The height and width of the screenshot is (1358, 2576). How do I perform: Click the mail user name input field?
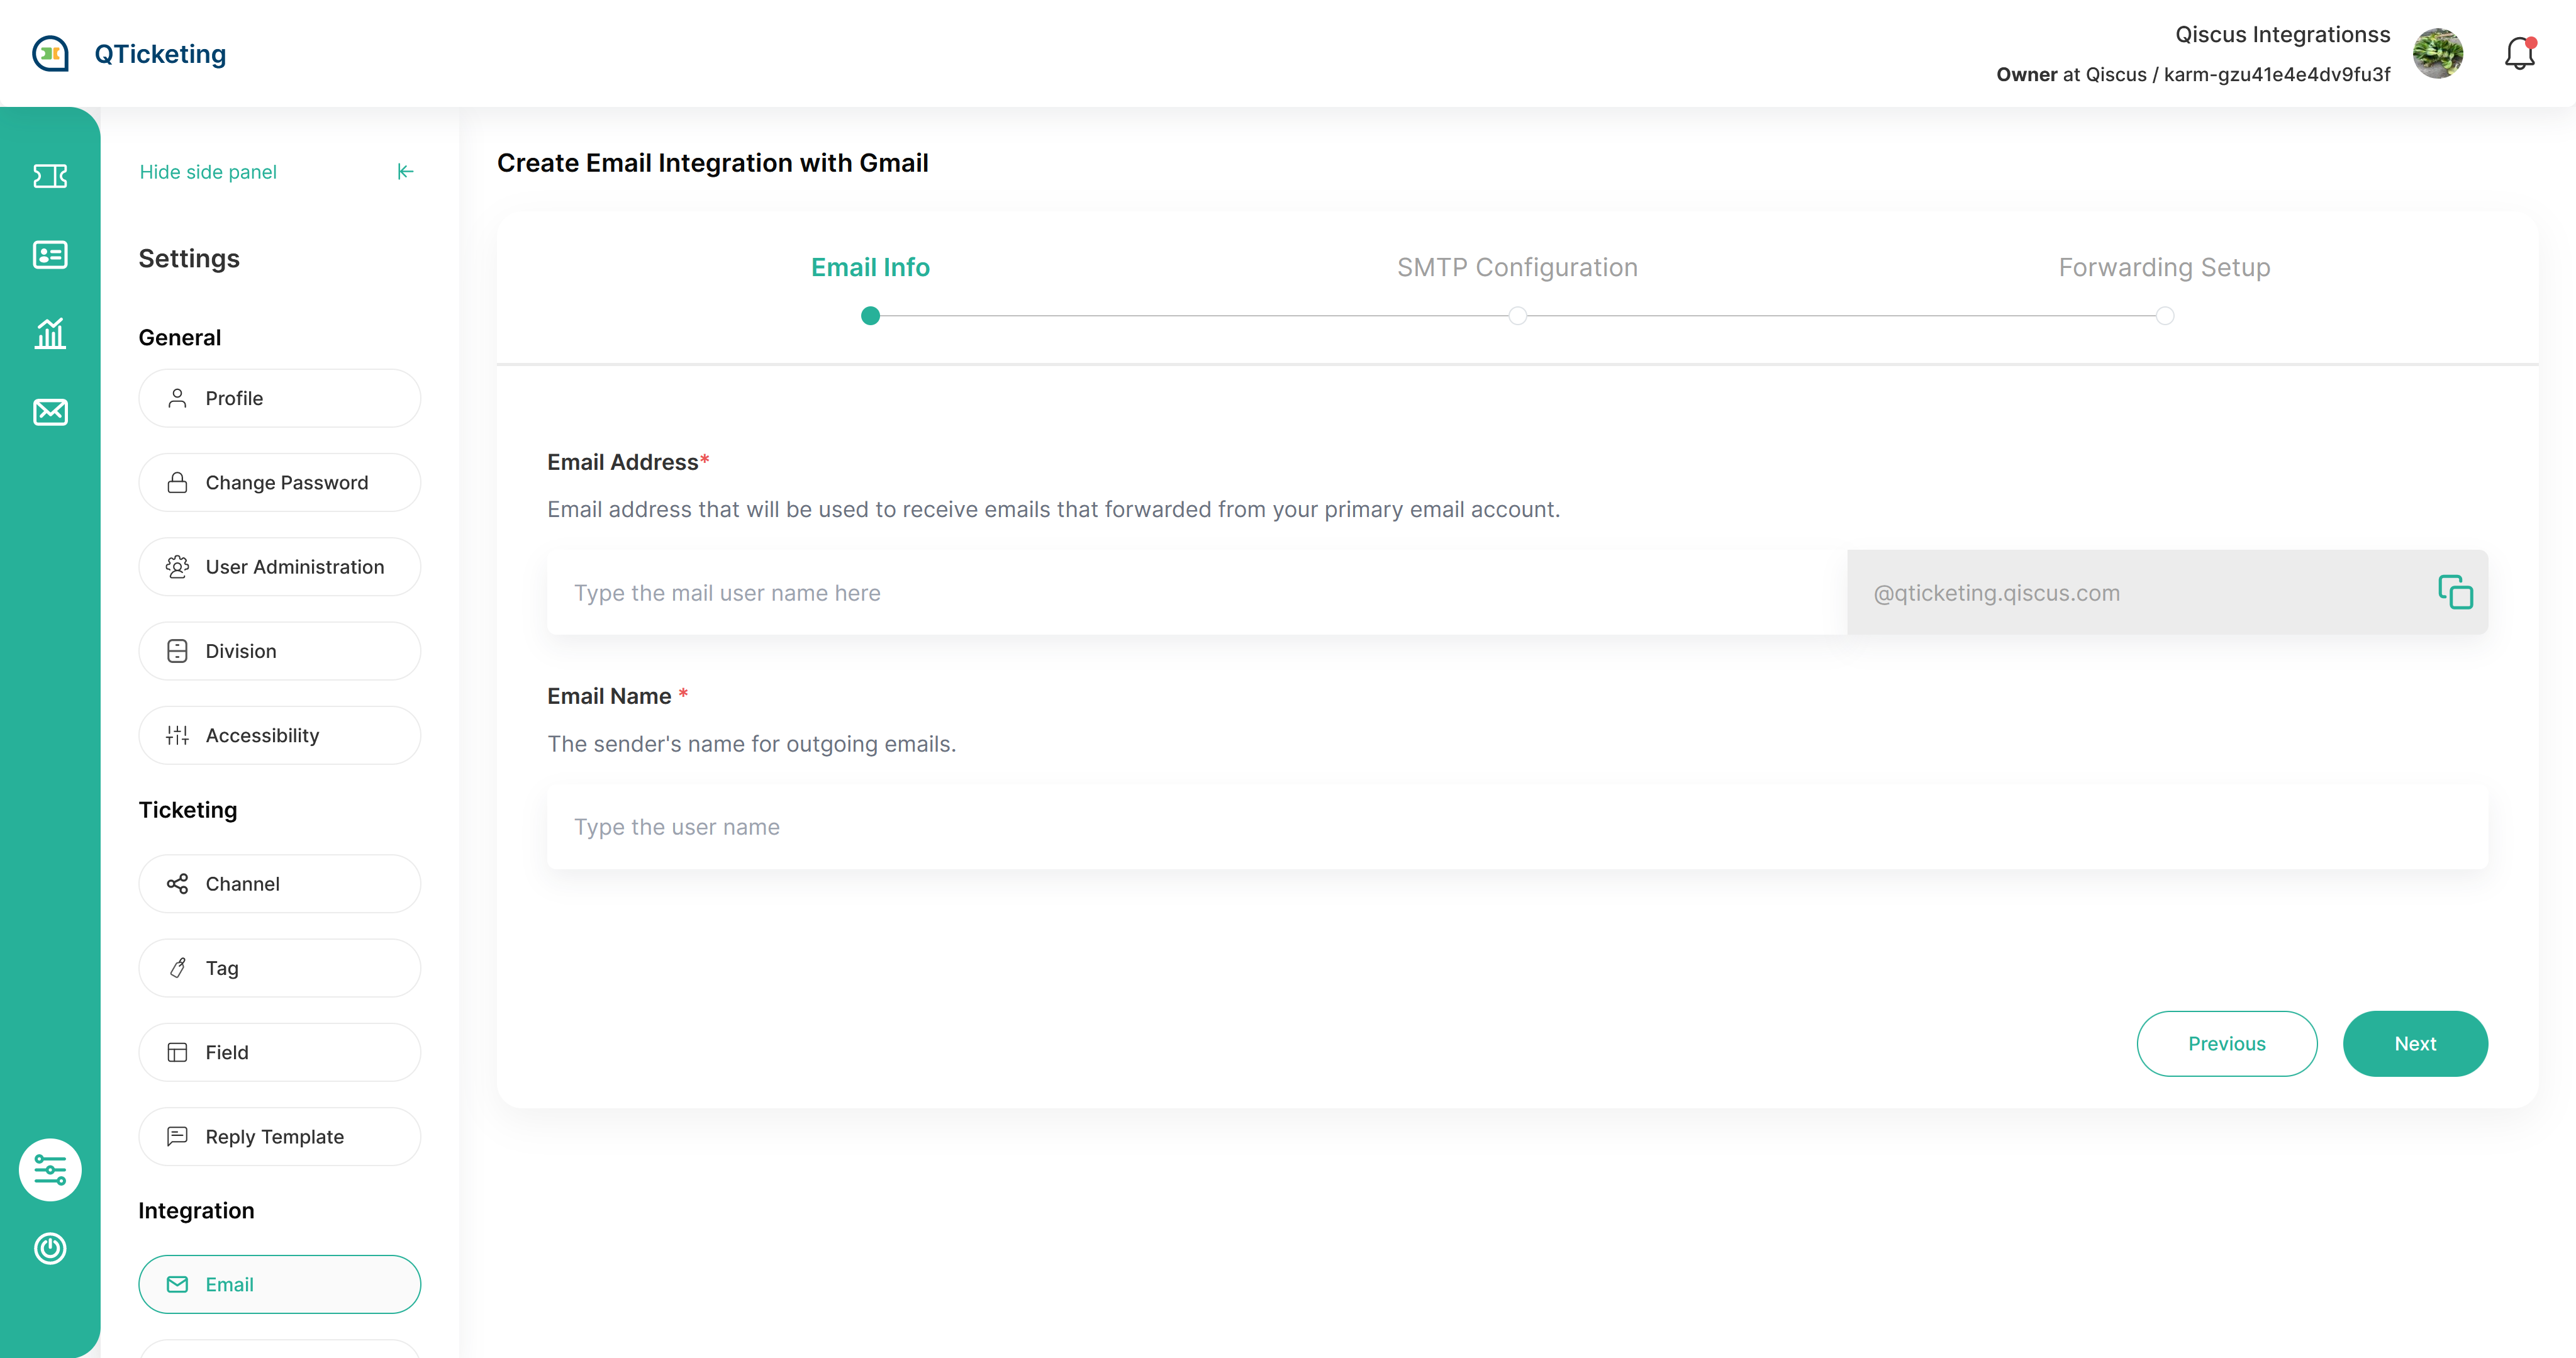1195,592
